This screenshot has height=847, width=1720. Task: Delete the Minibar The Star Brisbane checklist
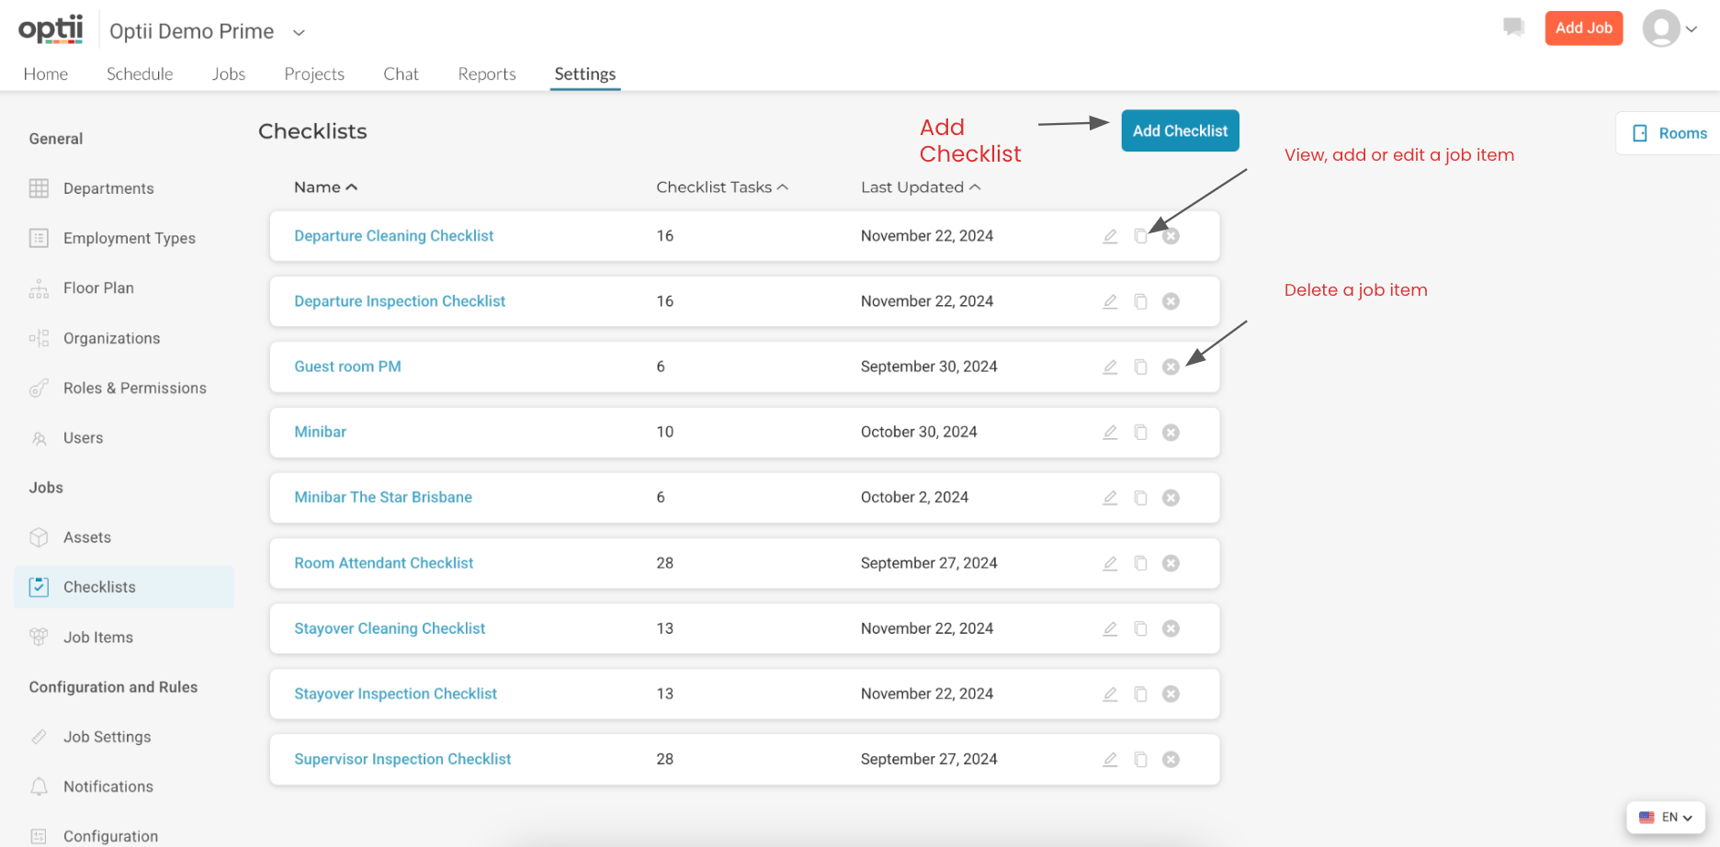(1171, 498)
